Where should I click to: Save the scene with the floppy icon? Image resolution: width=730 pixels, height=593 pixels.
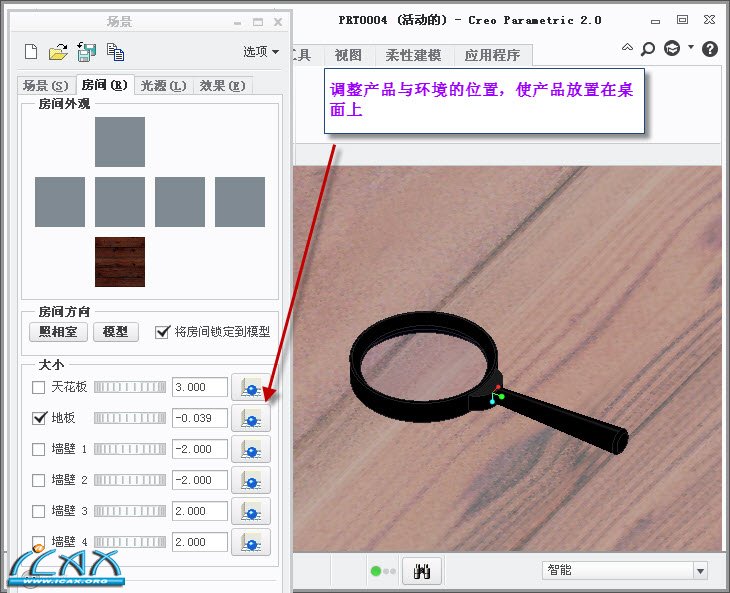point(87,52)
